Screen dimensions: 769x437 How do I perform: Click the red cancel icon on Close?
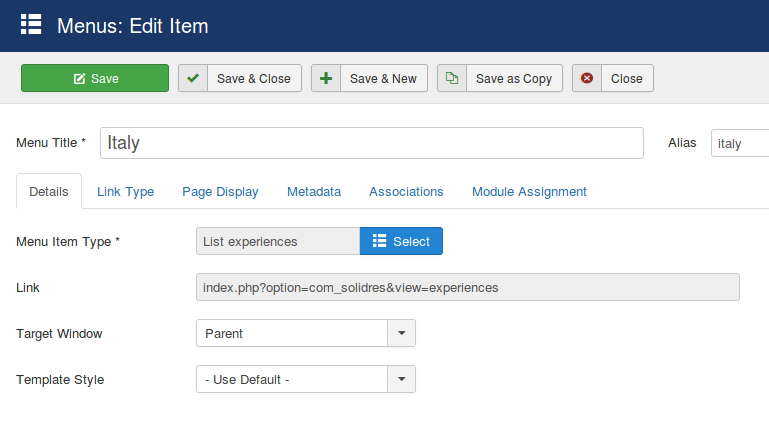[587, 79]
